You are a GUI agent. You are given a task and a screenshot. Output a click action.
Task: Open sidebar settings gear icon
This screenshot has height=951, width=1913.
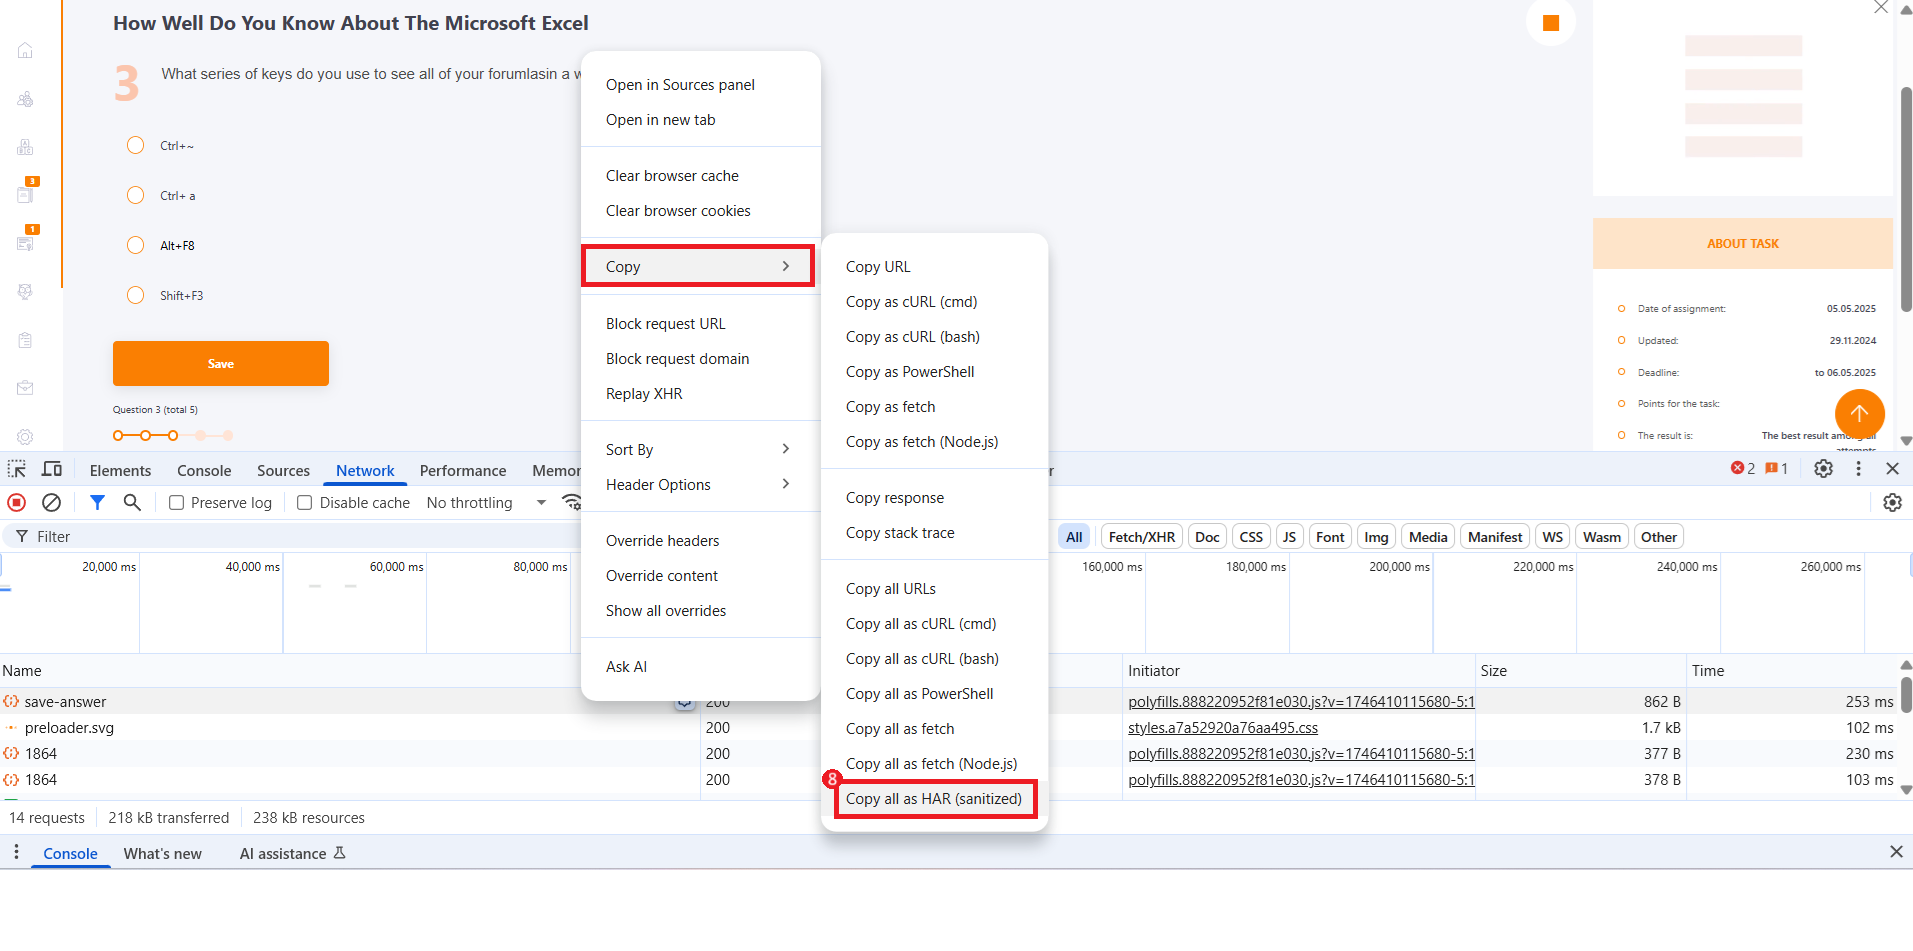point(26,436)
